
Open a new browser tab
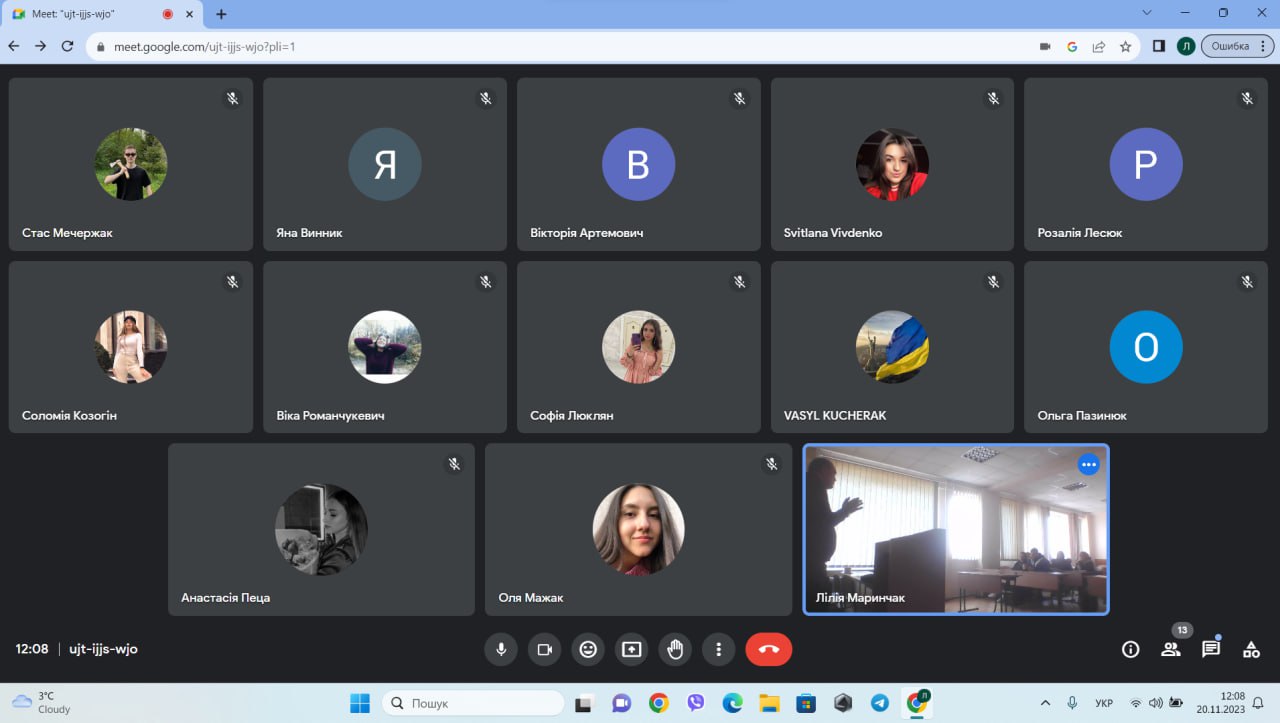tap(221, 14)
